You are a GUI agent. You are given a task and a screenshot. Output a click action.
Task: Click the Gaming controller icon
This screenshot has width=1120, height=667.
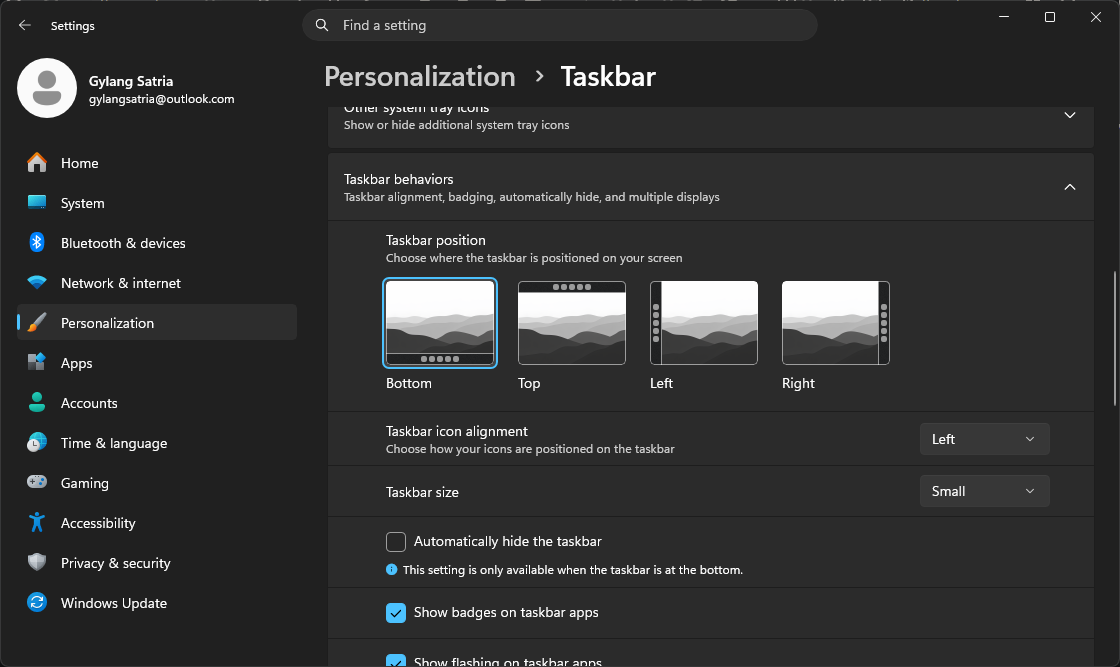pyautogui.click(x=36, y=483)
